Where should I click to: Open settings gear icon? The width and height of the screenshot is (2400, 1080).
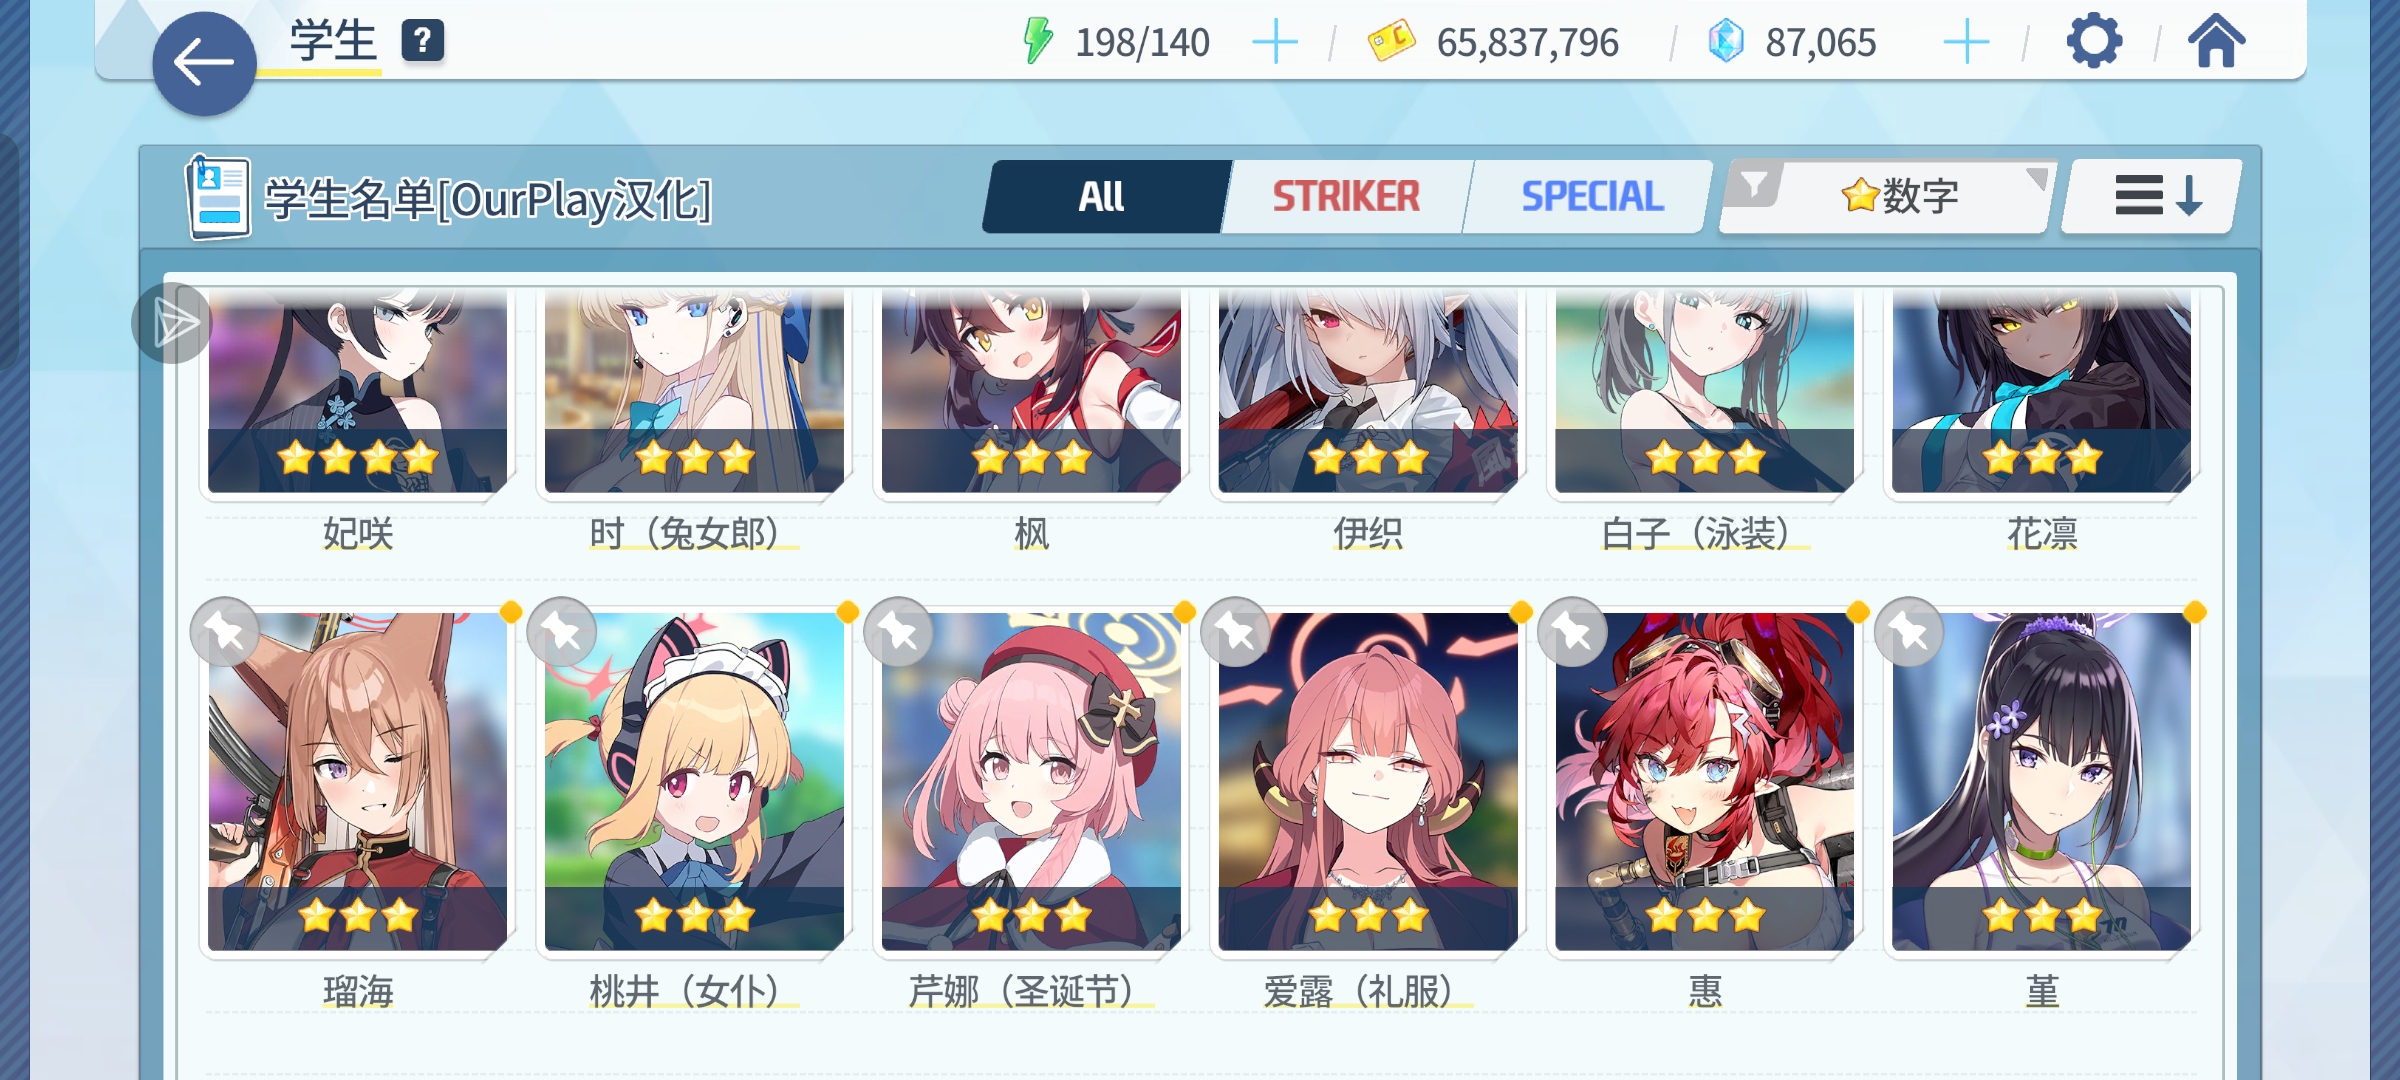pyautogui.click(x=2094, y=42)
